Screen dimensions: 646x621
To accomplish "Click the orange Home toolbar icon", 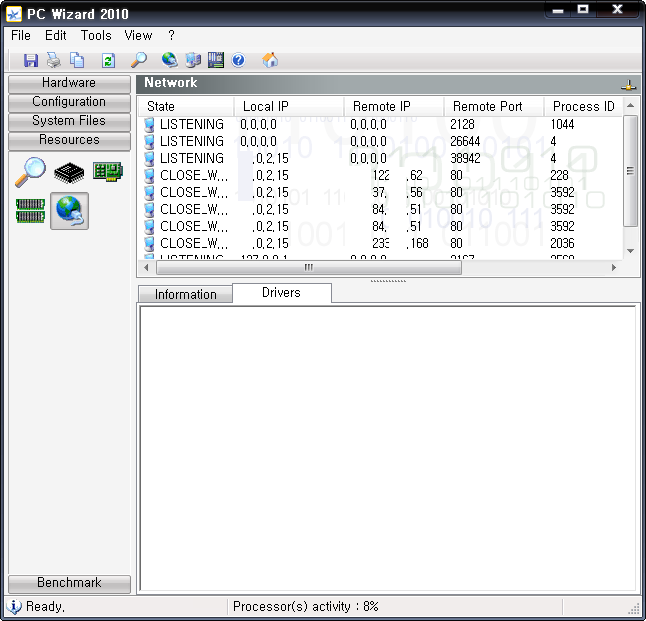I will coord(270,60).
